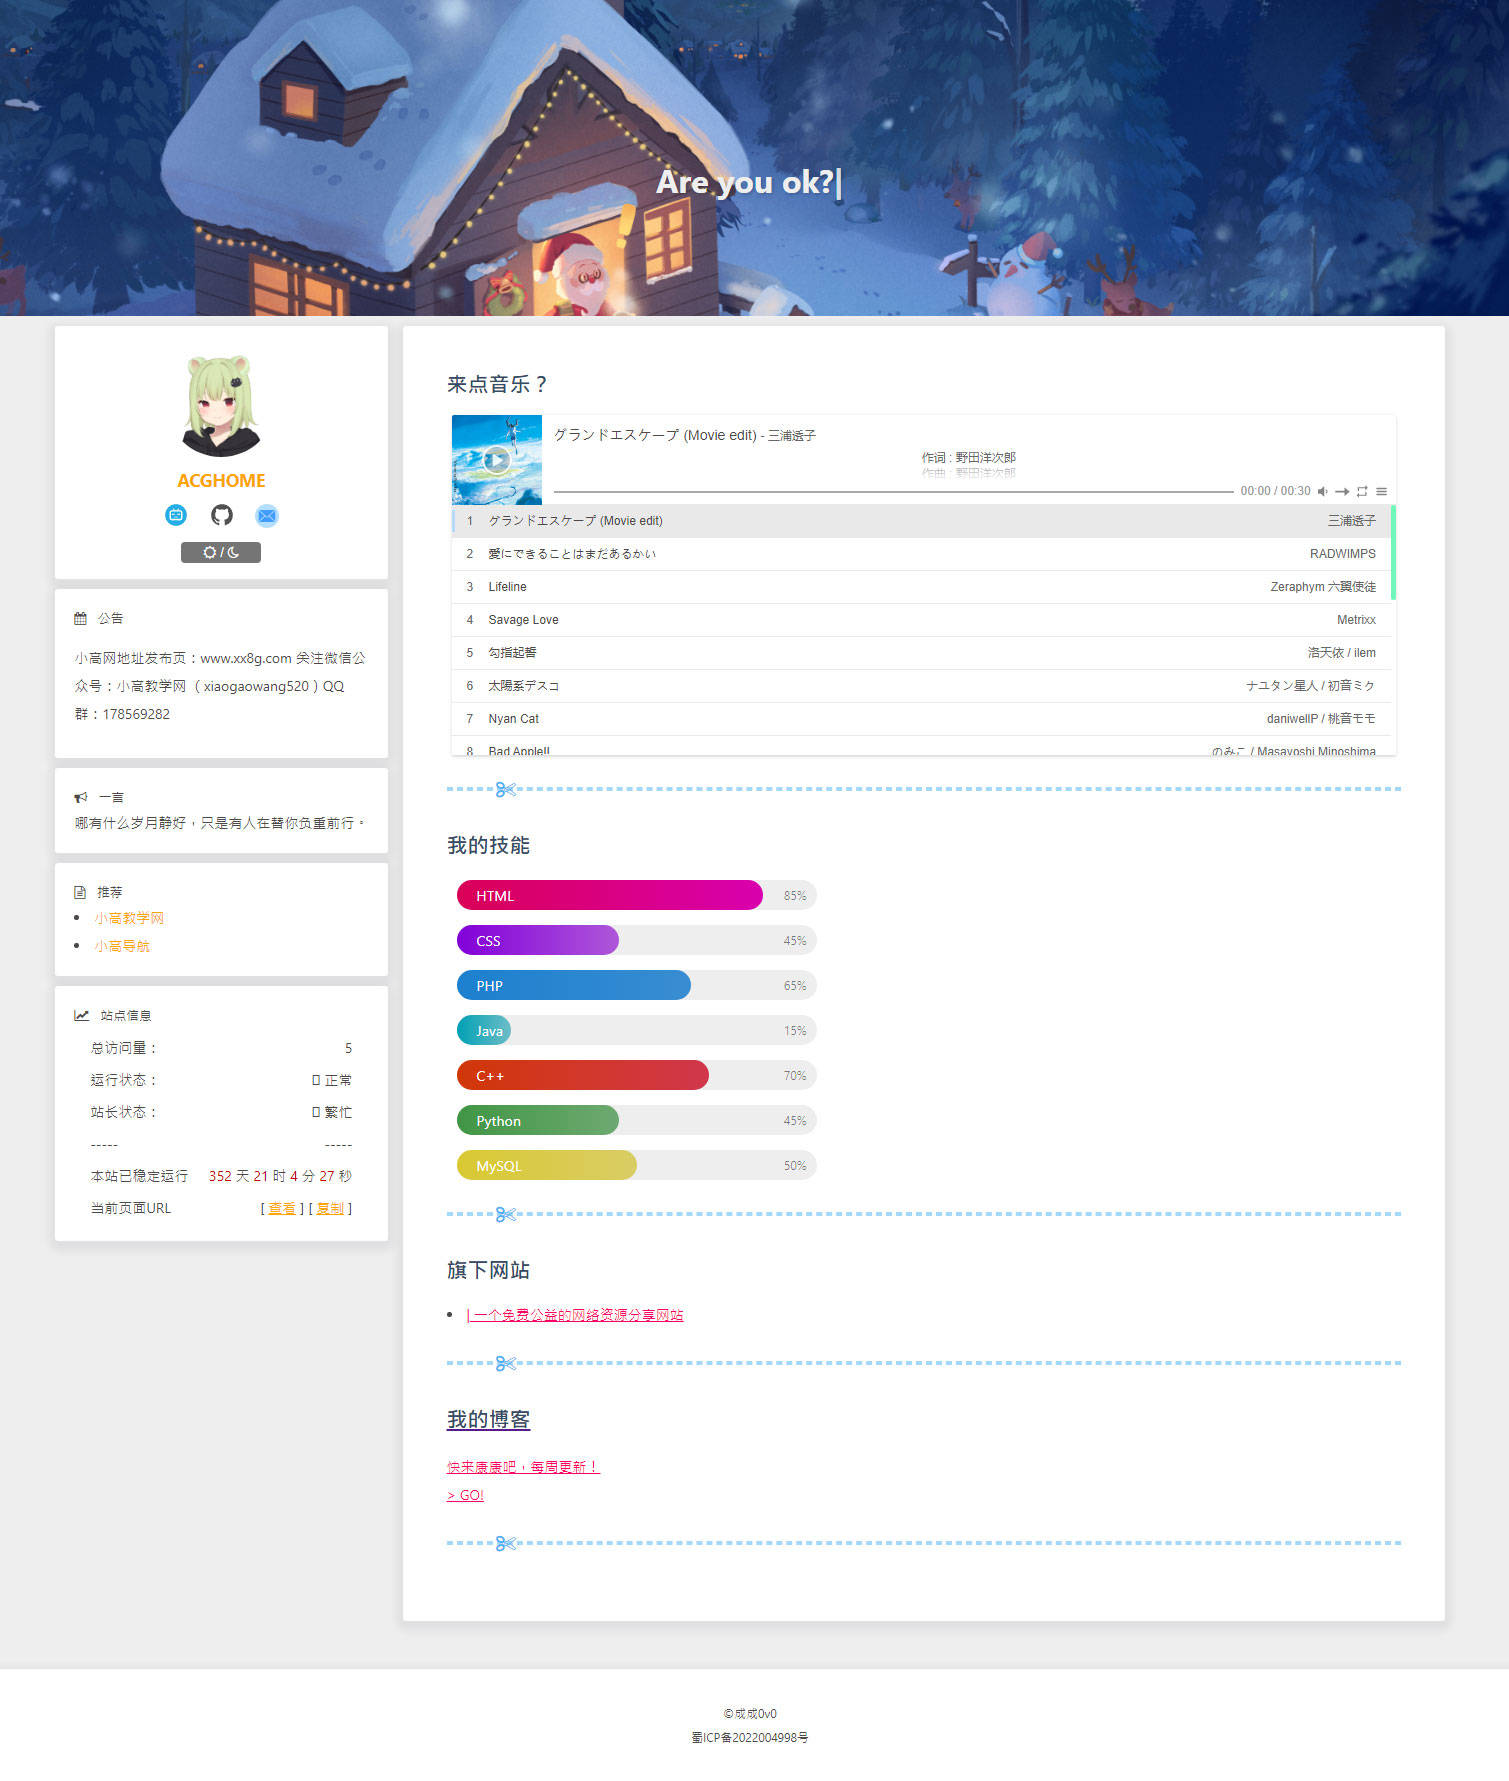Screen dimensions: 1509x1781
Task: Open the 小高教学网 recommended link
Action: tap(129, 918)
